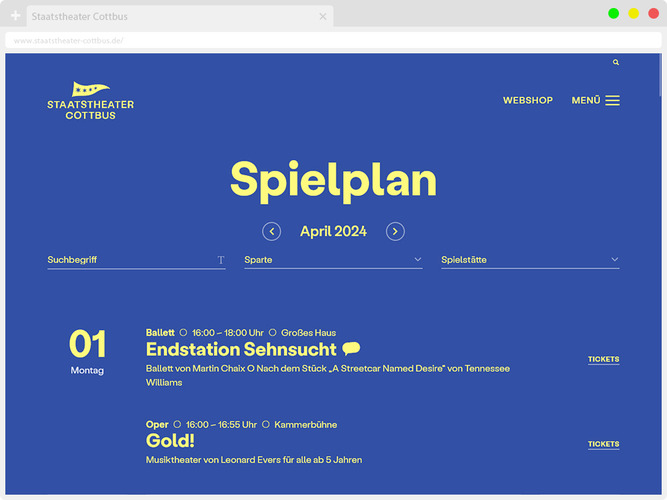Close the Staatstheater Cottbus browser tab
667x500 pixels.
coord(323,17)
